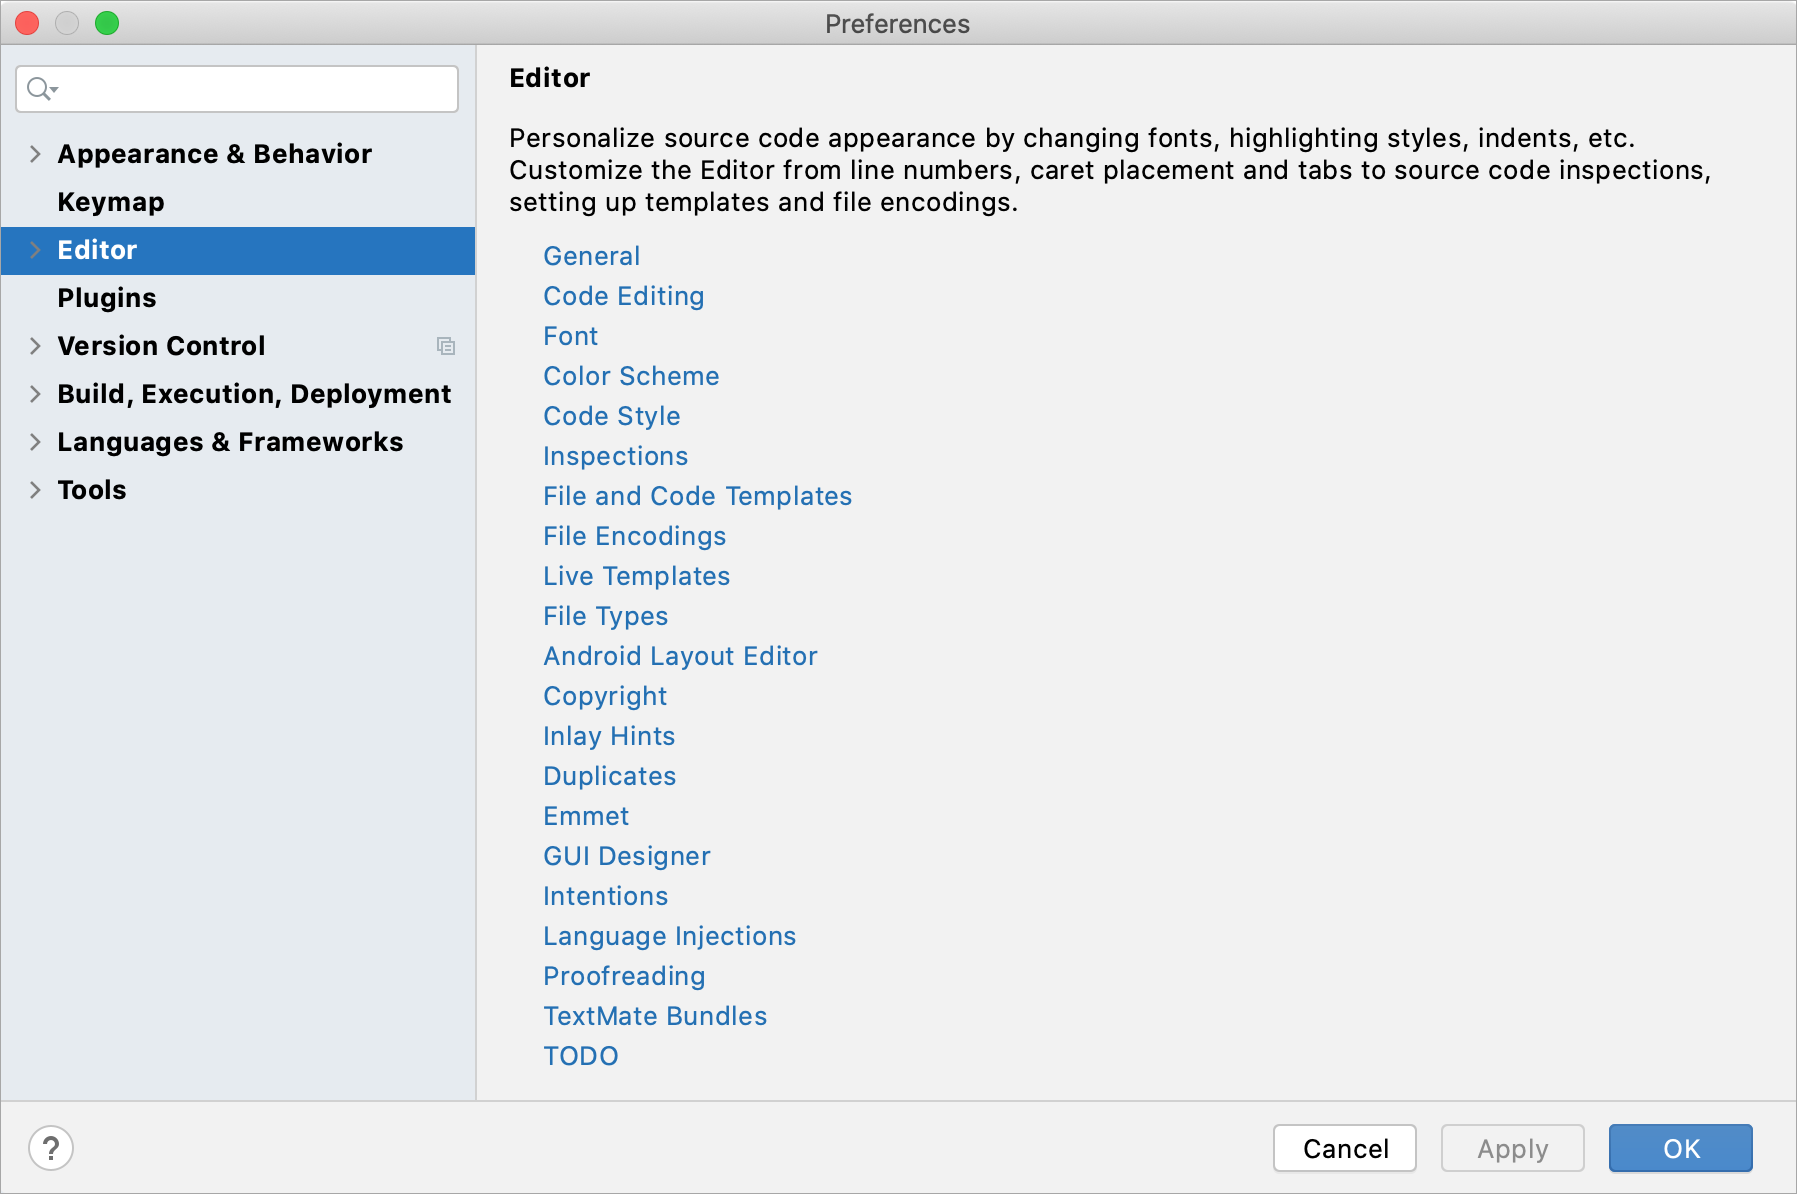Open the Proofreading link
Image resolution: width=1797 pixels, height=1194 pixels.
click(625, 976)
